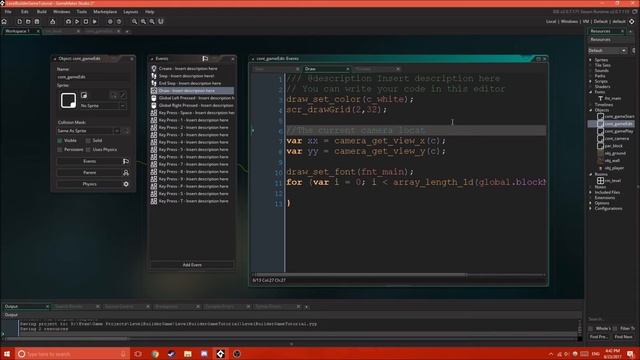Collapse the Rooms resource folder
Image resolution: width=640 pixels, height=360 pixels.
point(591,174)
